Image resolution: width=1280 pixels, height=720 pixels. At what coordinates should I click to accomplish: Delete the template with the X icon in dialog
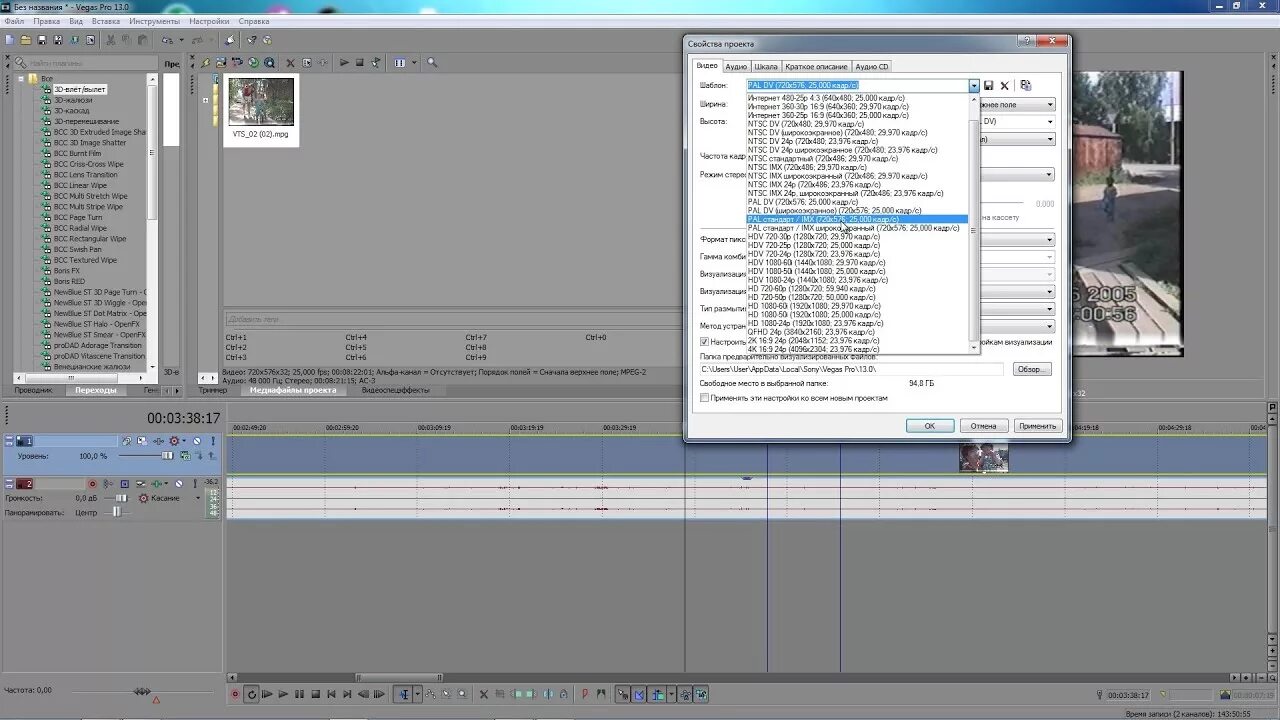1004,86
